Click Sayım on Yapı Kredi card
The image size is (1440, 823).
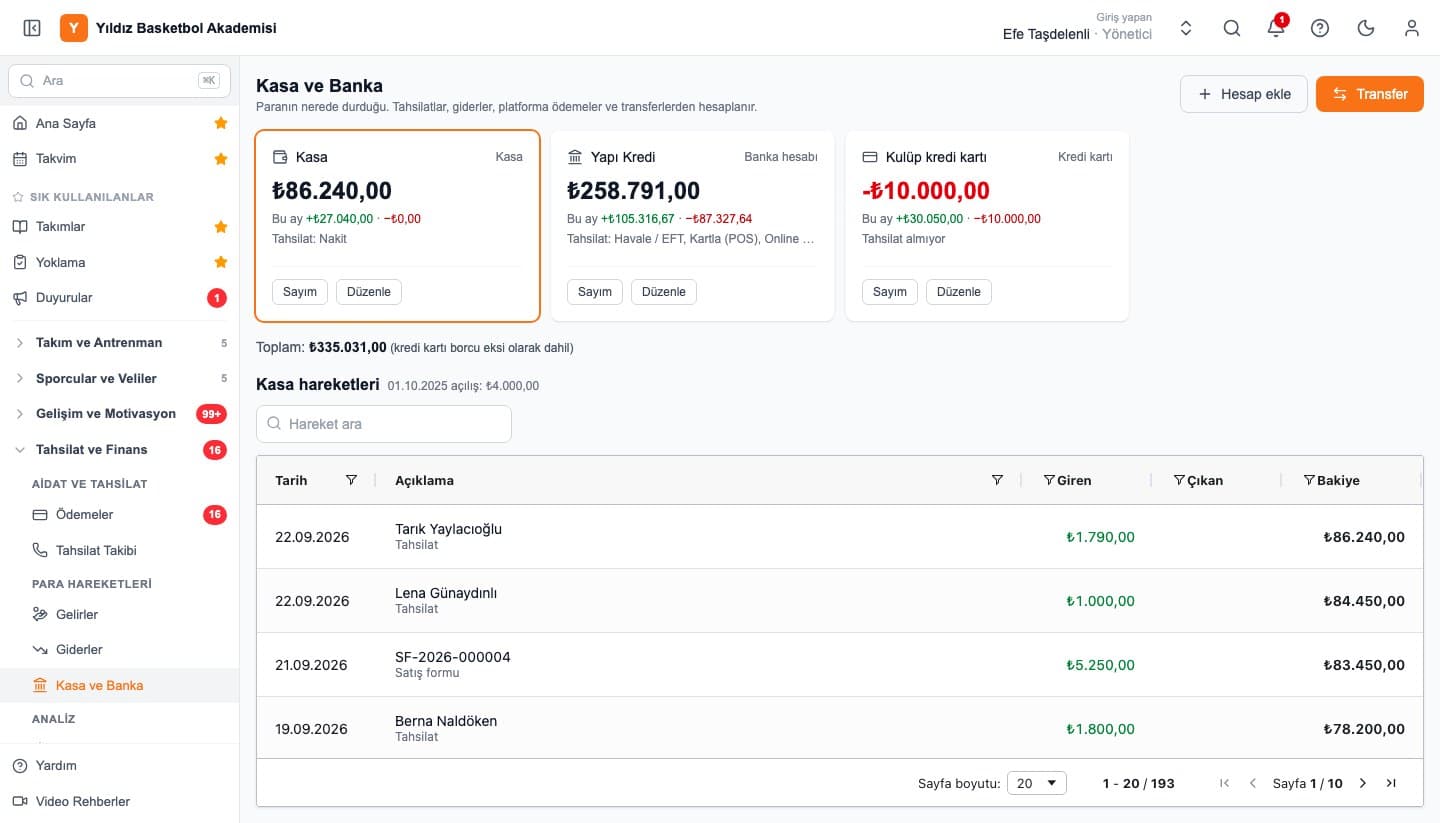point(595,292)
